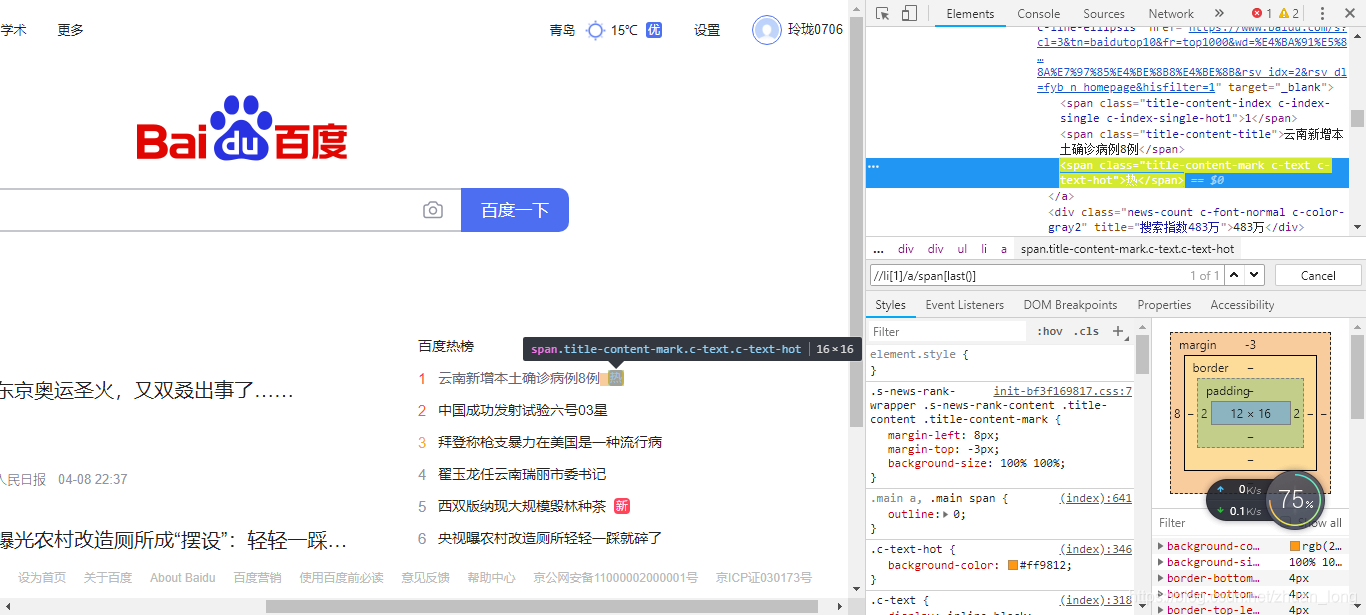Toggle the .cls class editor
Screen dimensions: 1366x615
[1086, 331]
